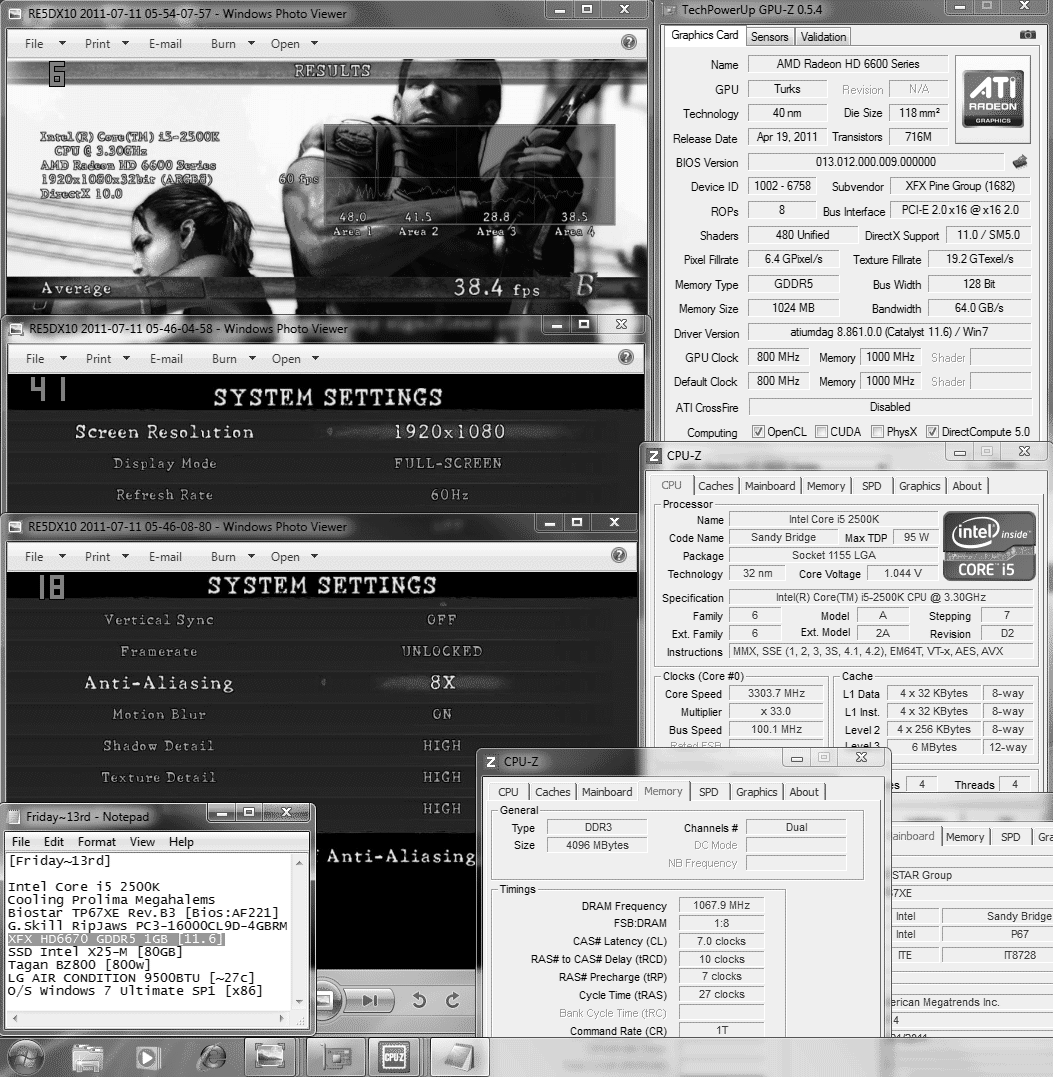Image resolution: width=1053 pixels, height=1077 pixels.
Task: Open the Caches tab in the CPU-Z processor window
Action: pos(716,486)
